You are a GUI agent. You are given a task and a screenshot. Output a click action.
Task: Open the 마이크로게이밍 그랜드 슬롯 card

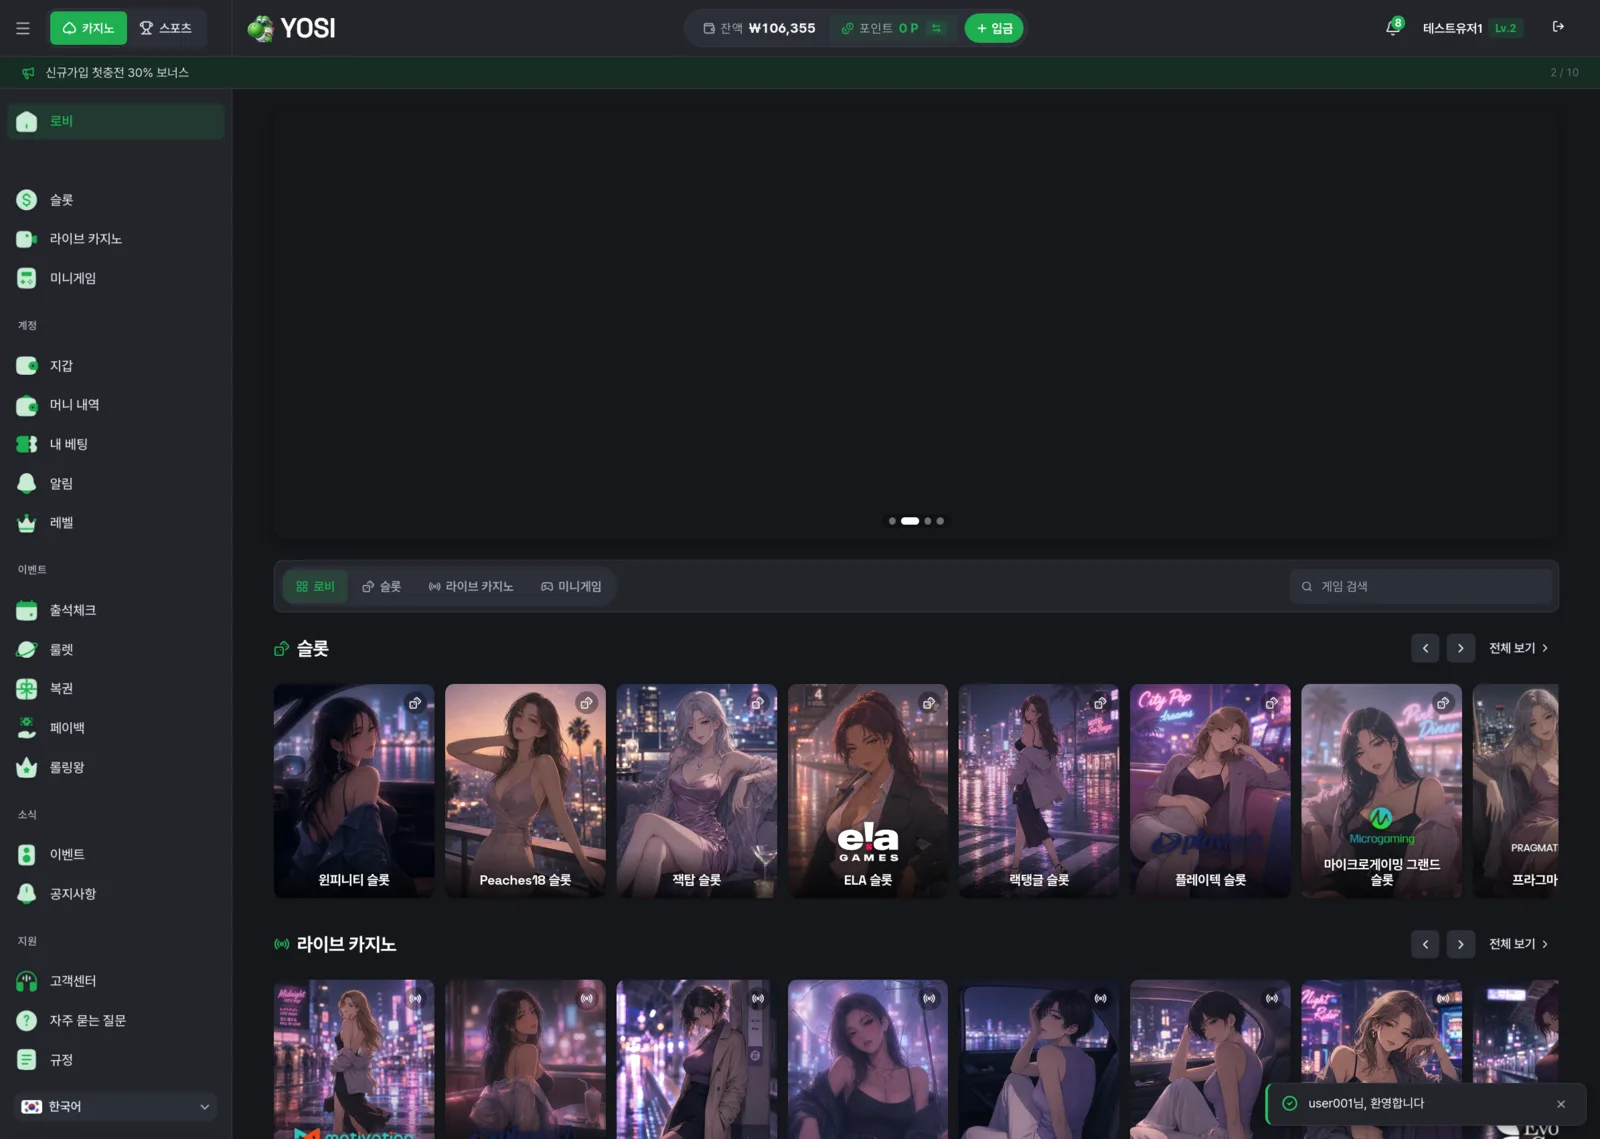point(1381,791)
